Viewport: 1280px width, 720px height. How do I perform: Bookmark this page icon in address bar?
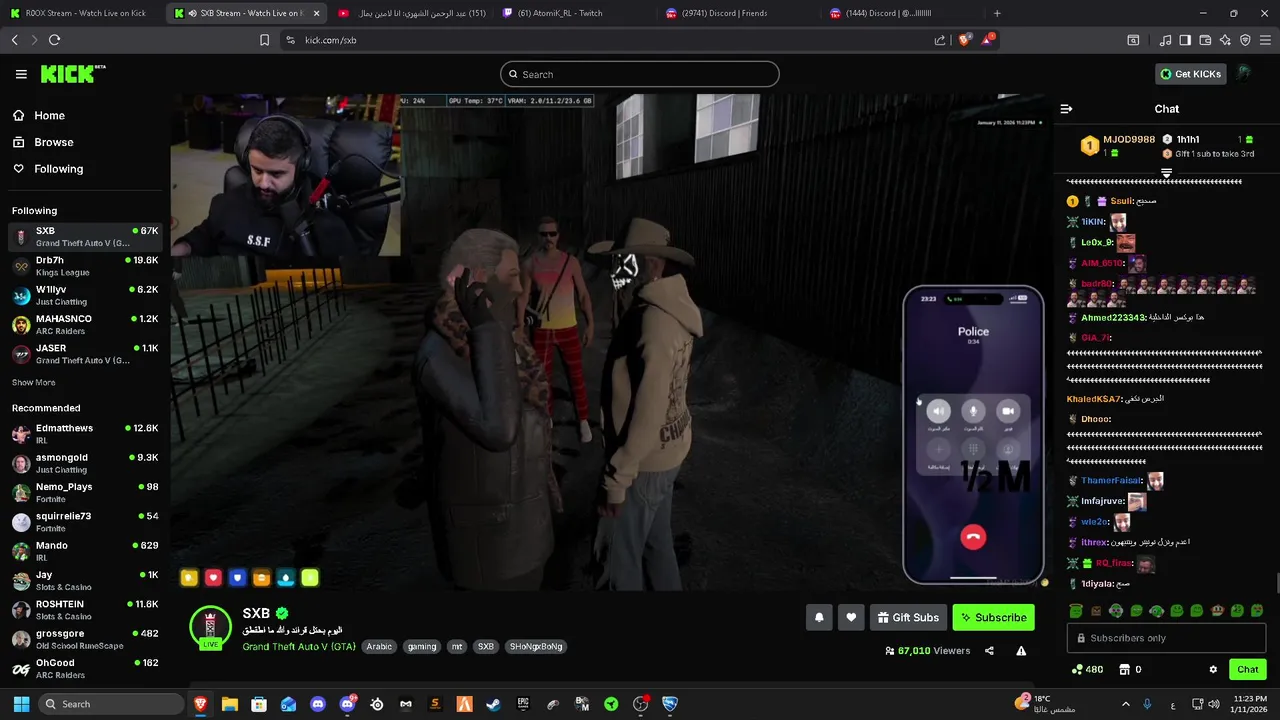point(264,40)
